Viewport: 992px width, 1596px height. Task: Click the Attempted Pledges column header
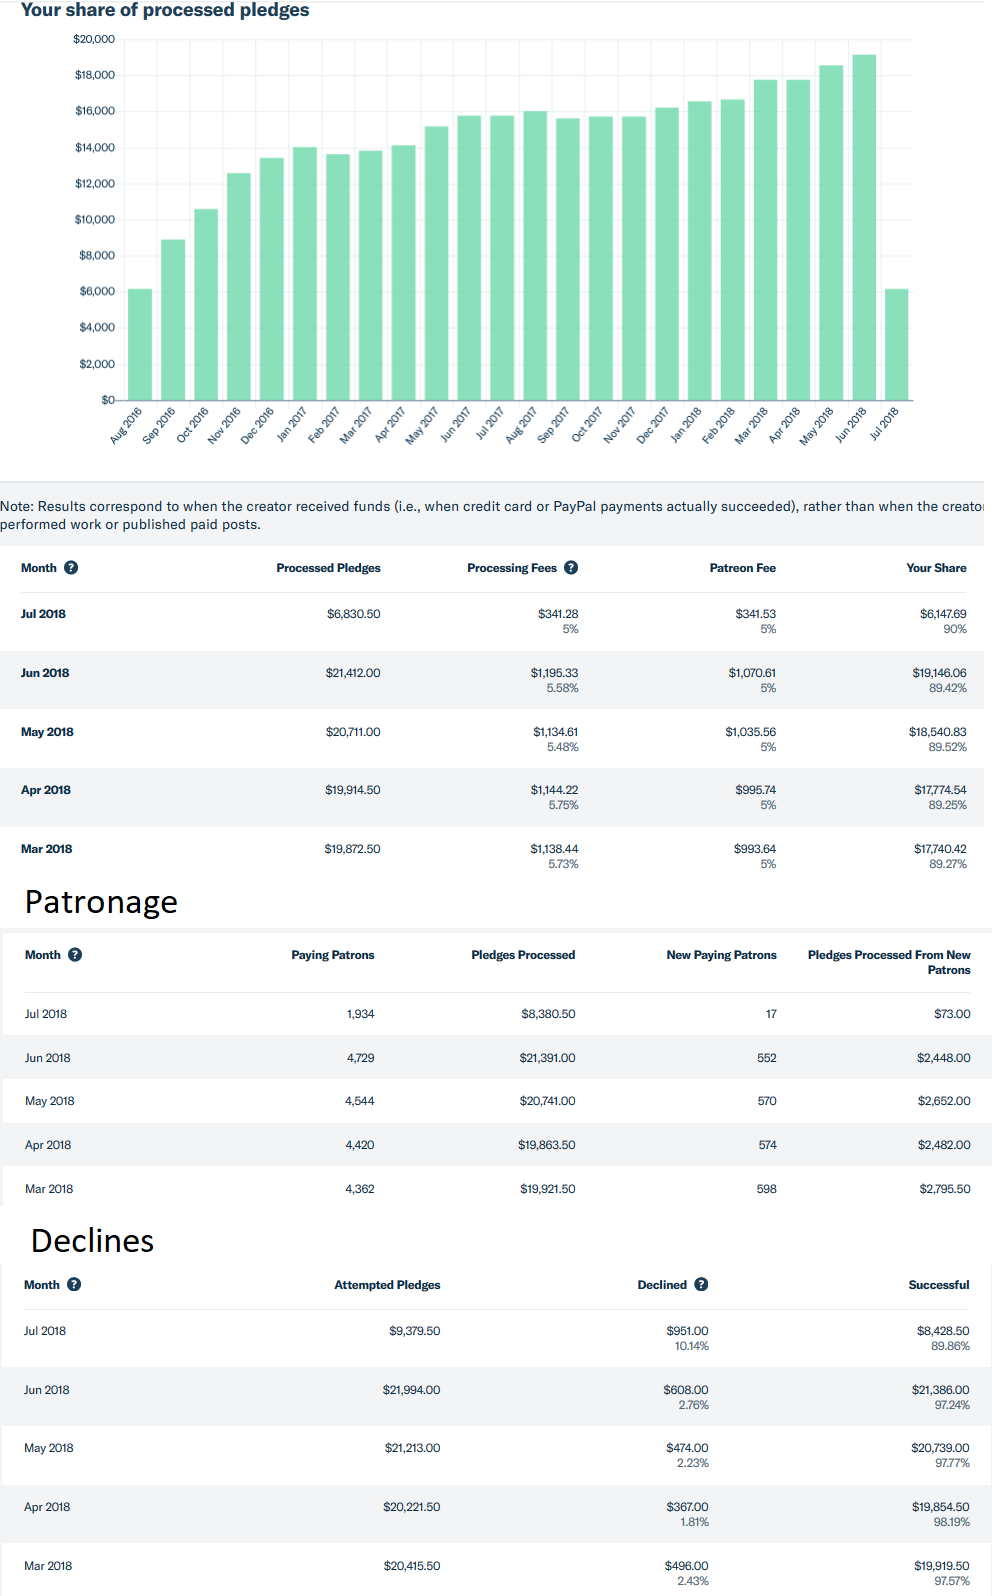pos(387,1285)
